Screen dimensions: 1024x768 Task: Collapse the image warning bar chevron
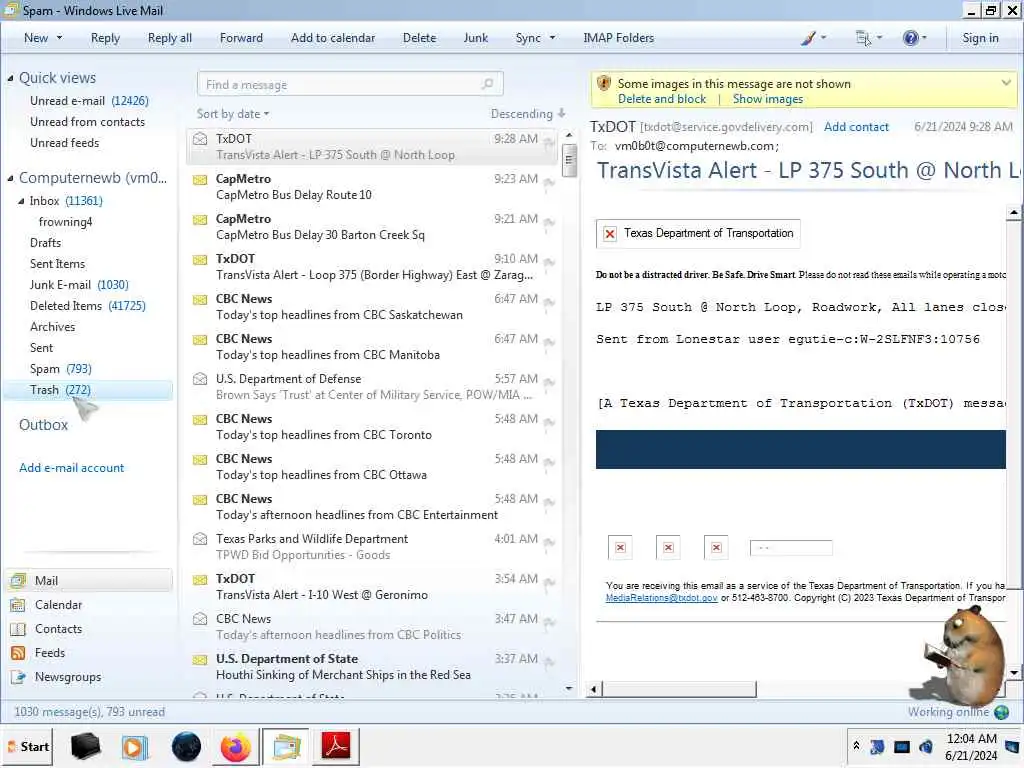1006,82
